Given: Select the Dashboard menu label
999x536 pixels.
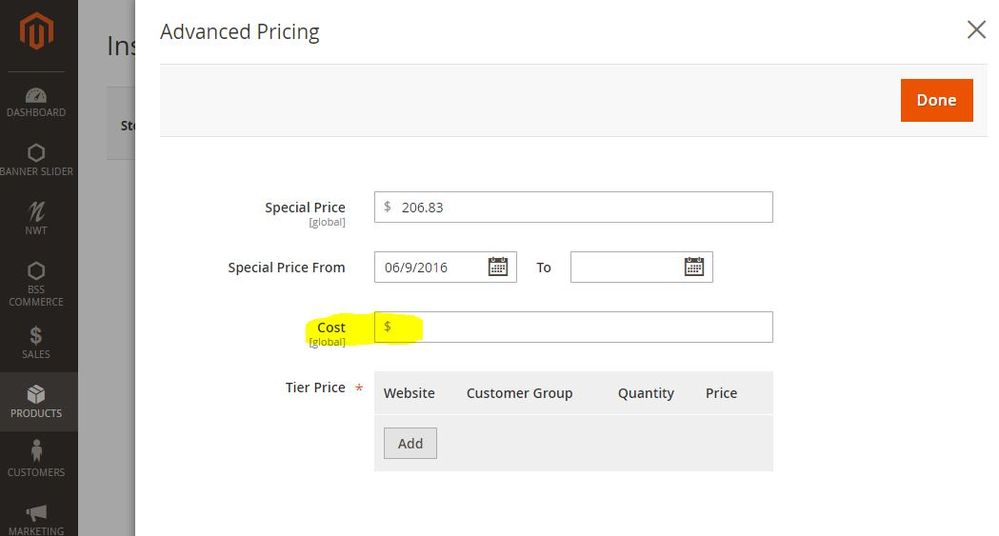Looking at the screenshot, I should (36, 112).
